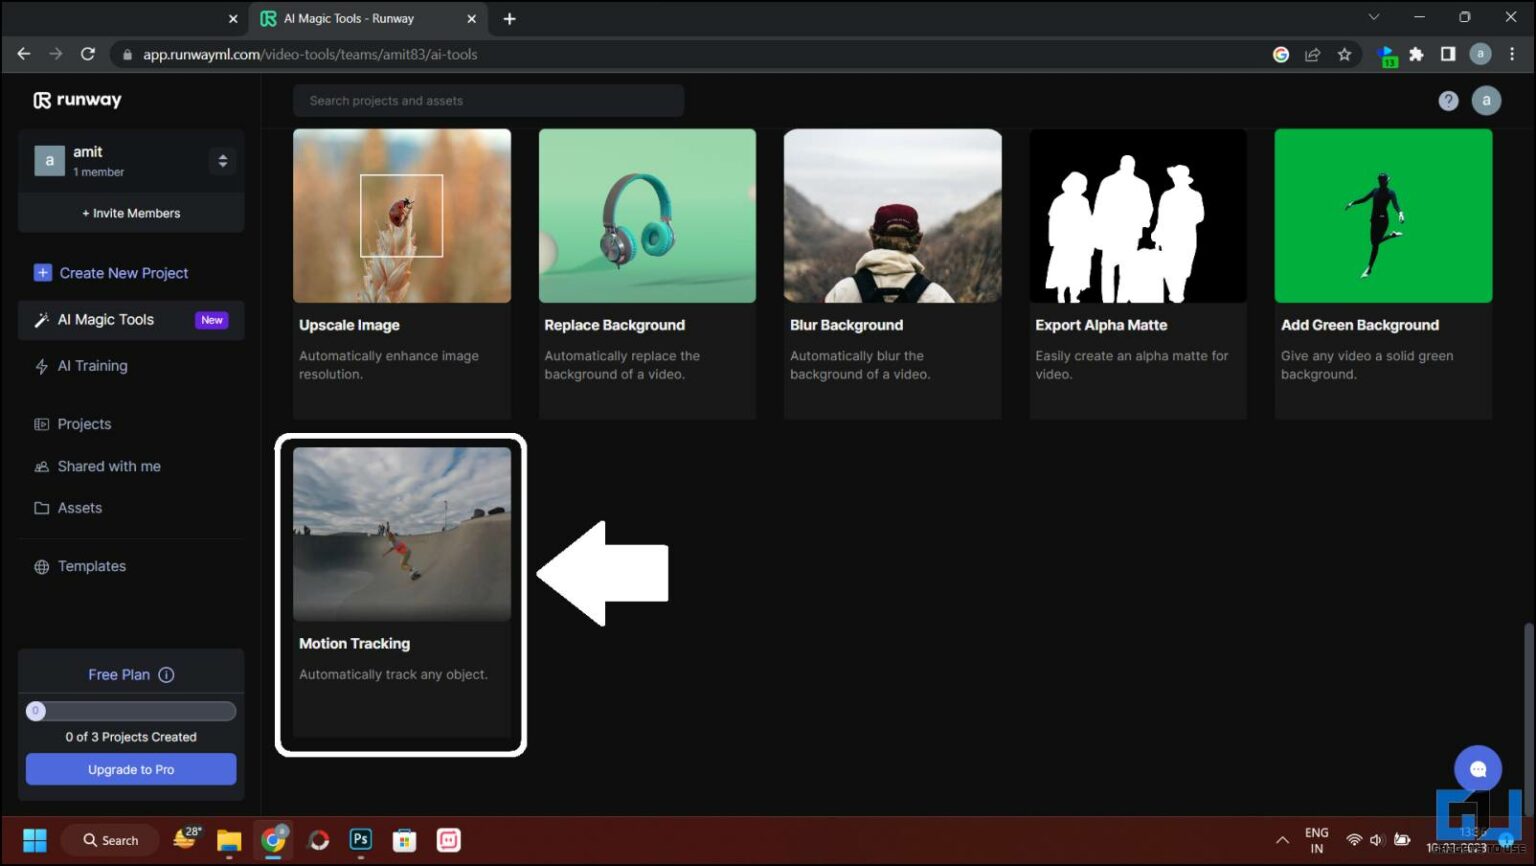
Task: Open the team switcher next to amit
Action: [222, 160]
